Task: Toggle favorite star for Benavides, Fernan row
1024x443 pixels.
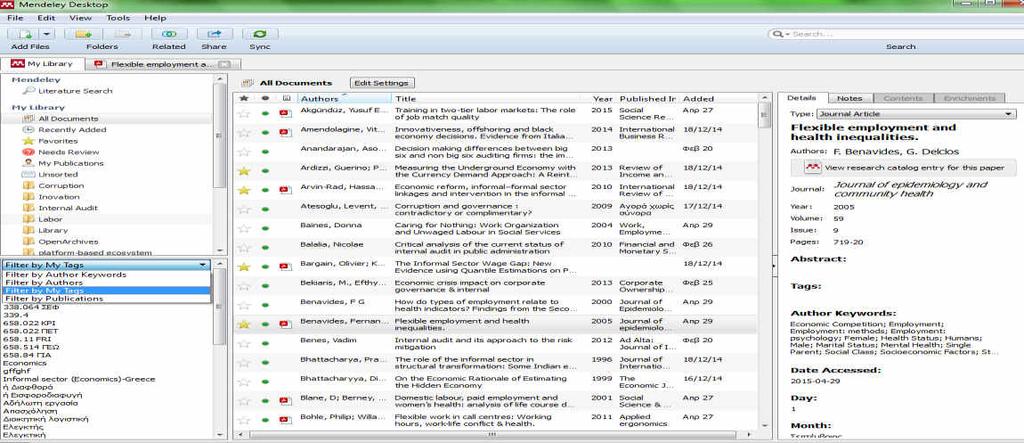Action: (x=244, y=325)
